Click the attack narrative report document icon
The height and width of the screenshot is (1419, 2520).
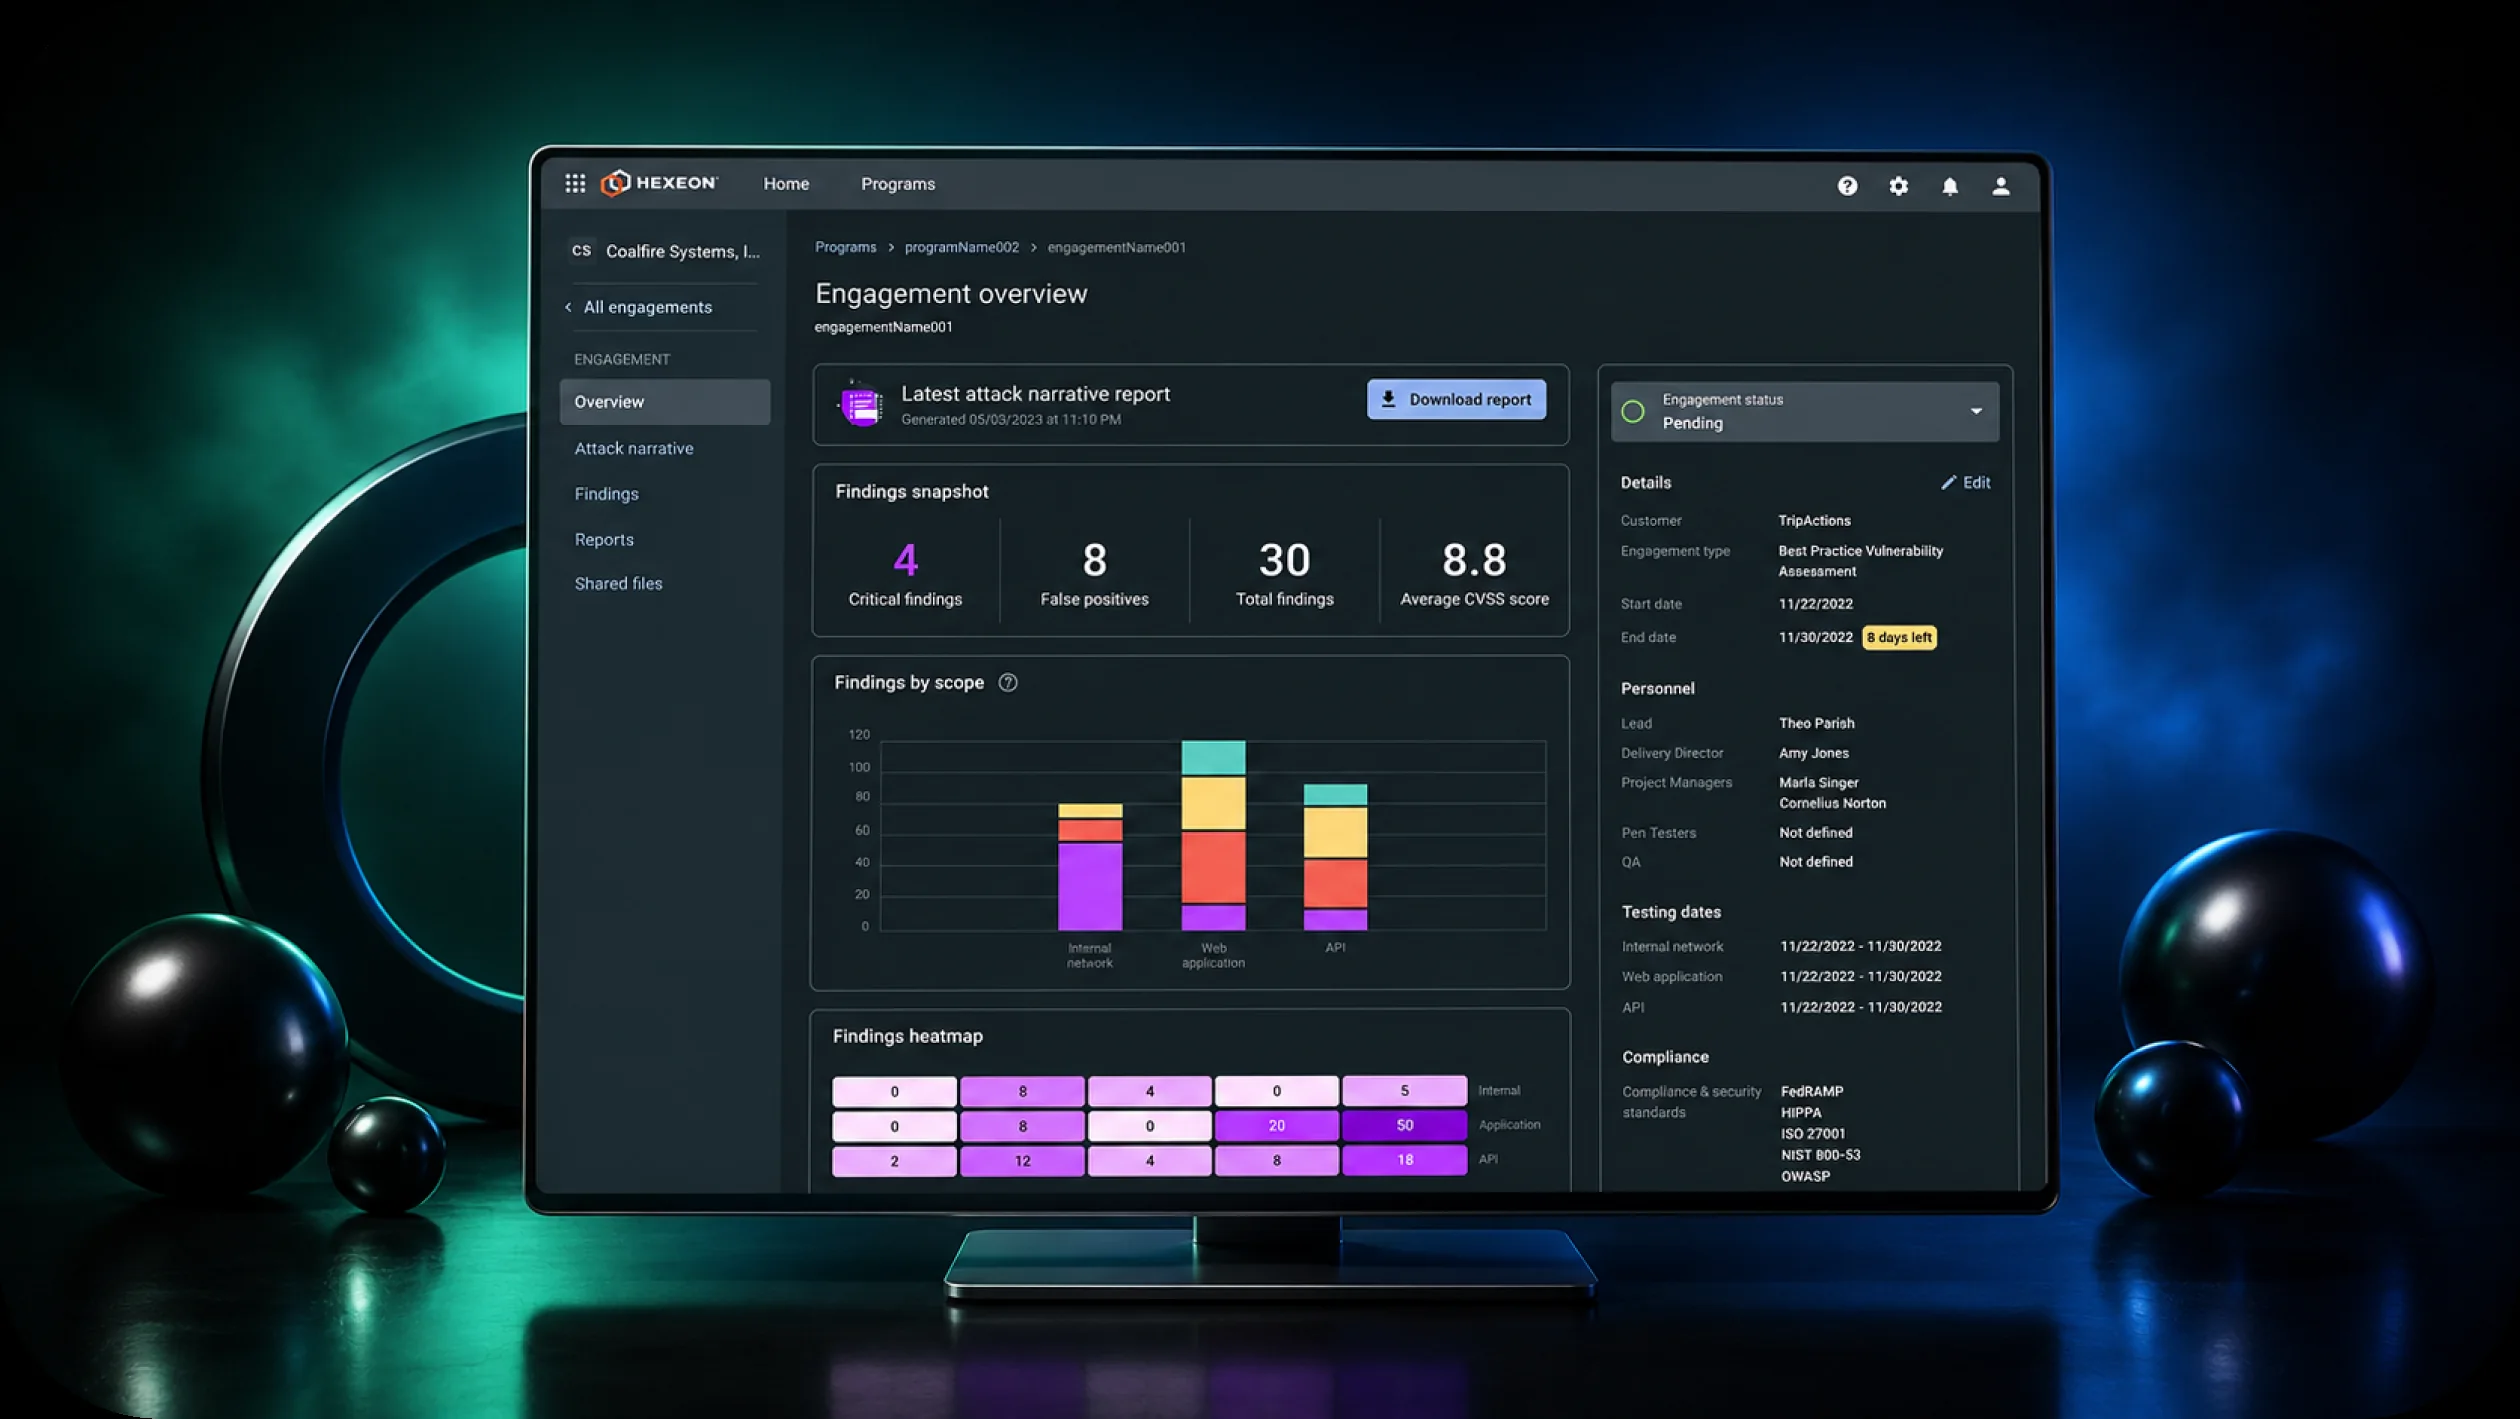point(861,405)
